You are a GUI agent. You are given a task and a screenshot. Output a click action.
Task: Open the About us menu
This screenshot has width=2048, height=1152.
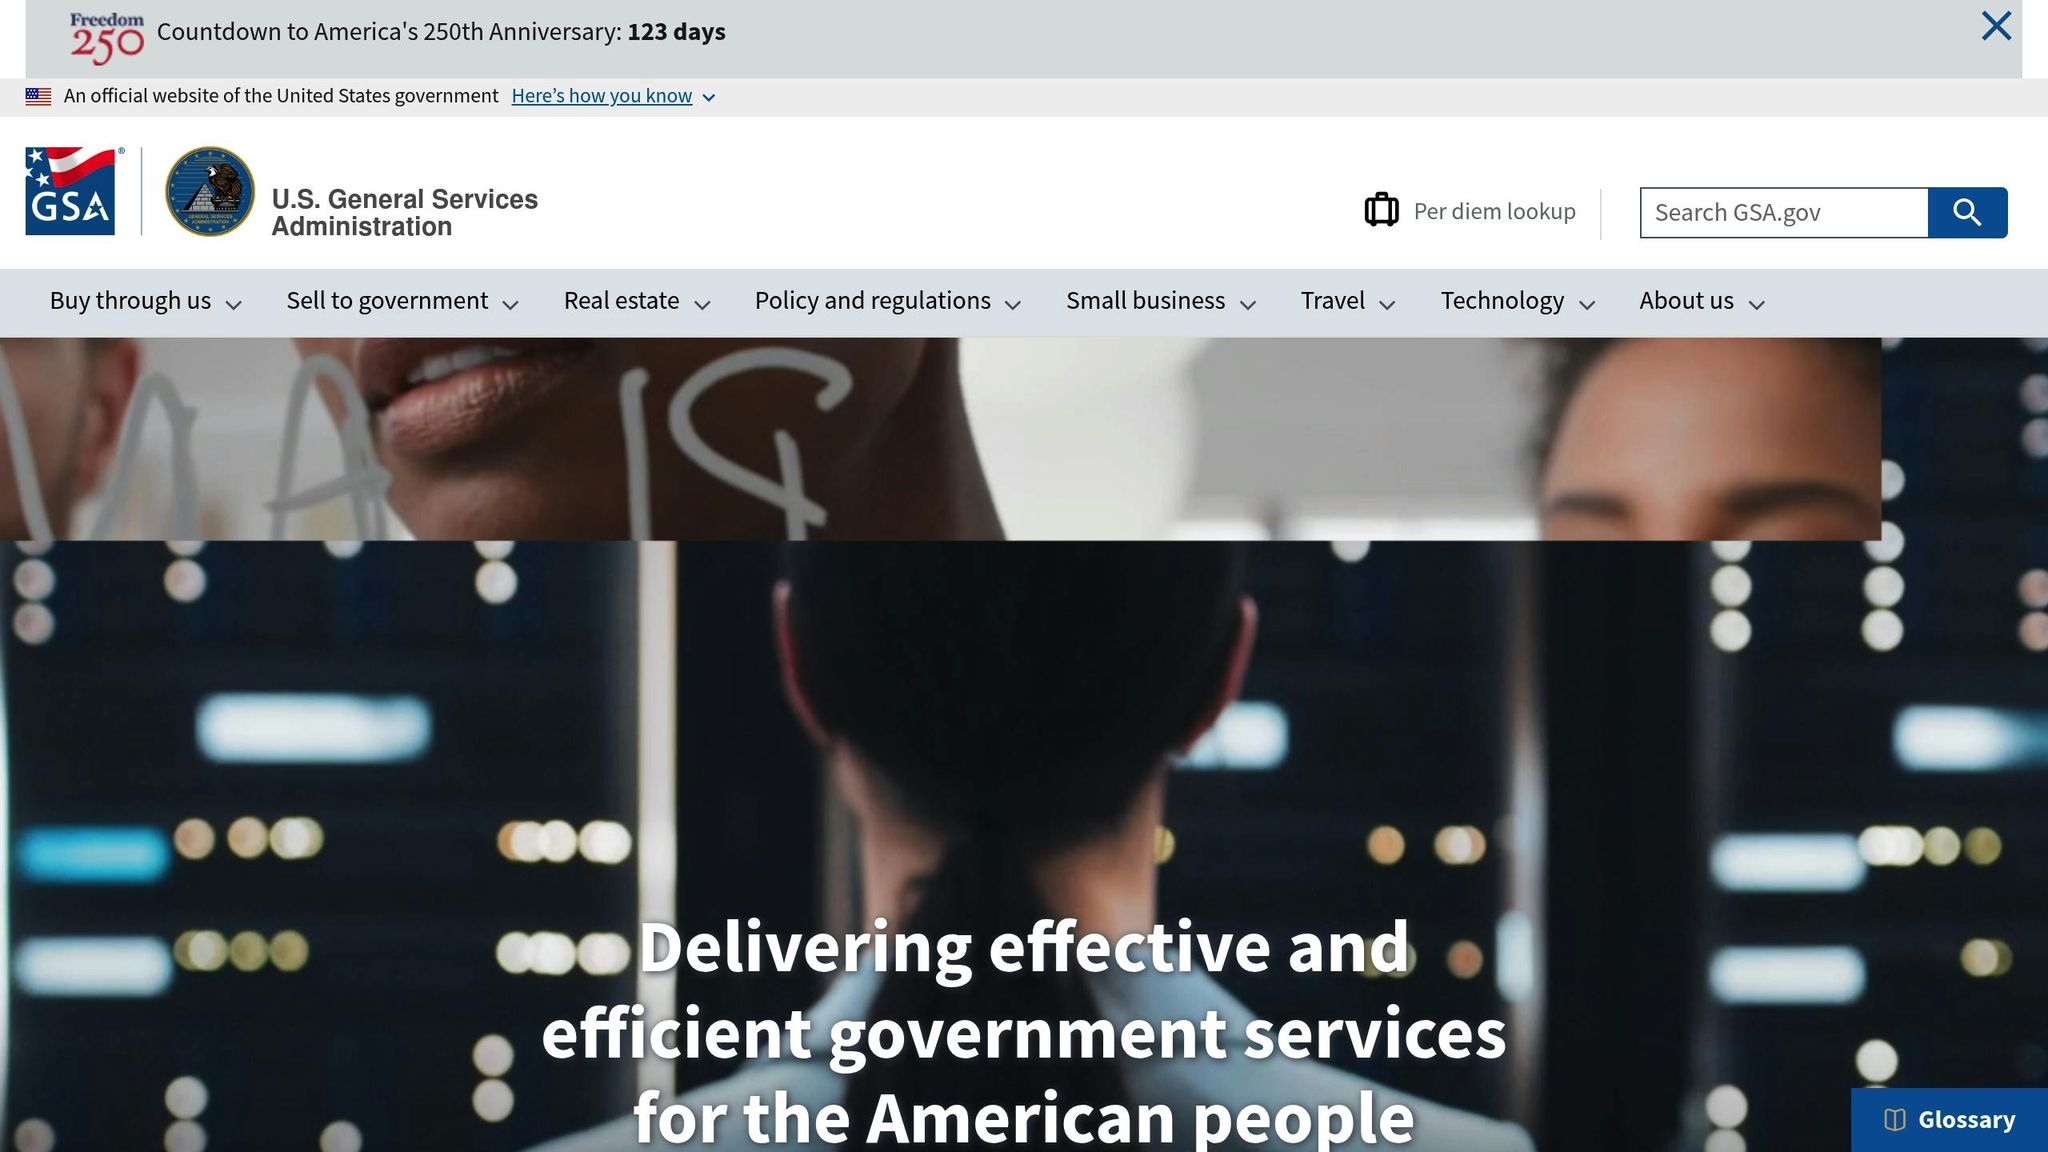pos(1703,302)
